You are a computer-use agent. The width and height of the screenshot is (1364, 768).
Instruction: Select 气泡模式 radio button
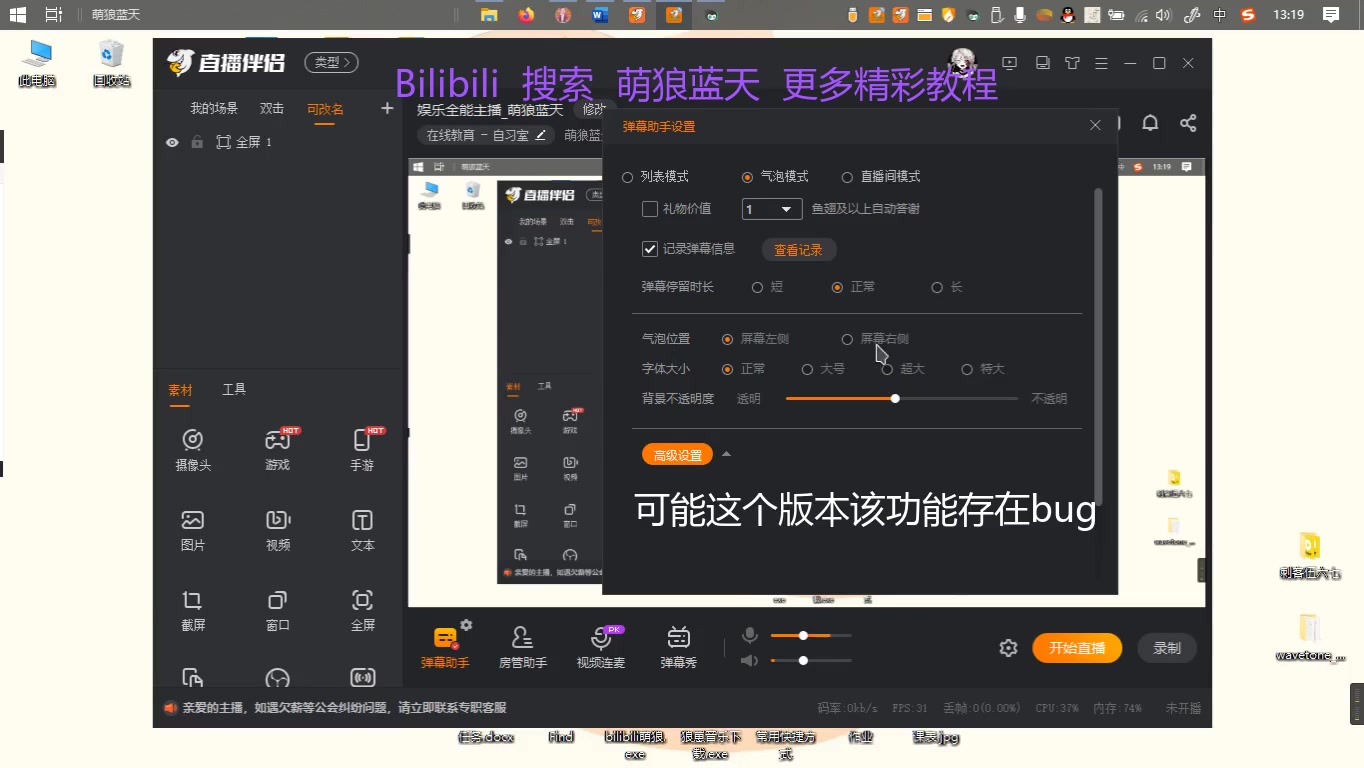(747, 177)
